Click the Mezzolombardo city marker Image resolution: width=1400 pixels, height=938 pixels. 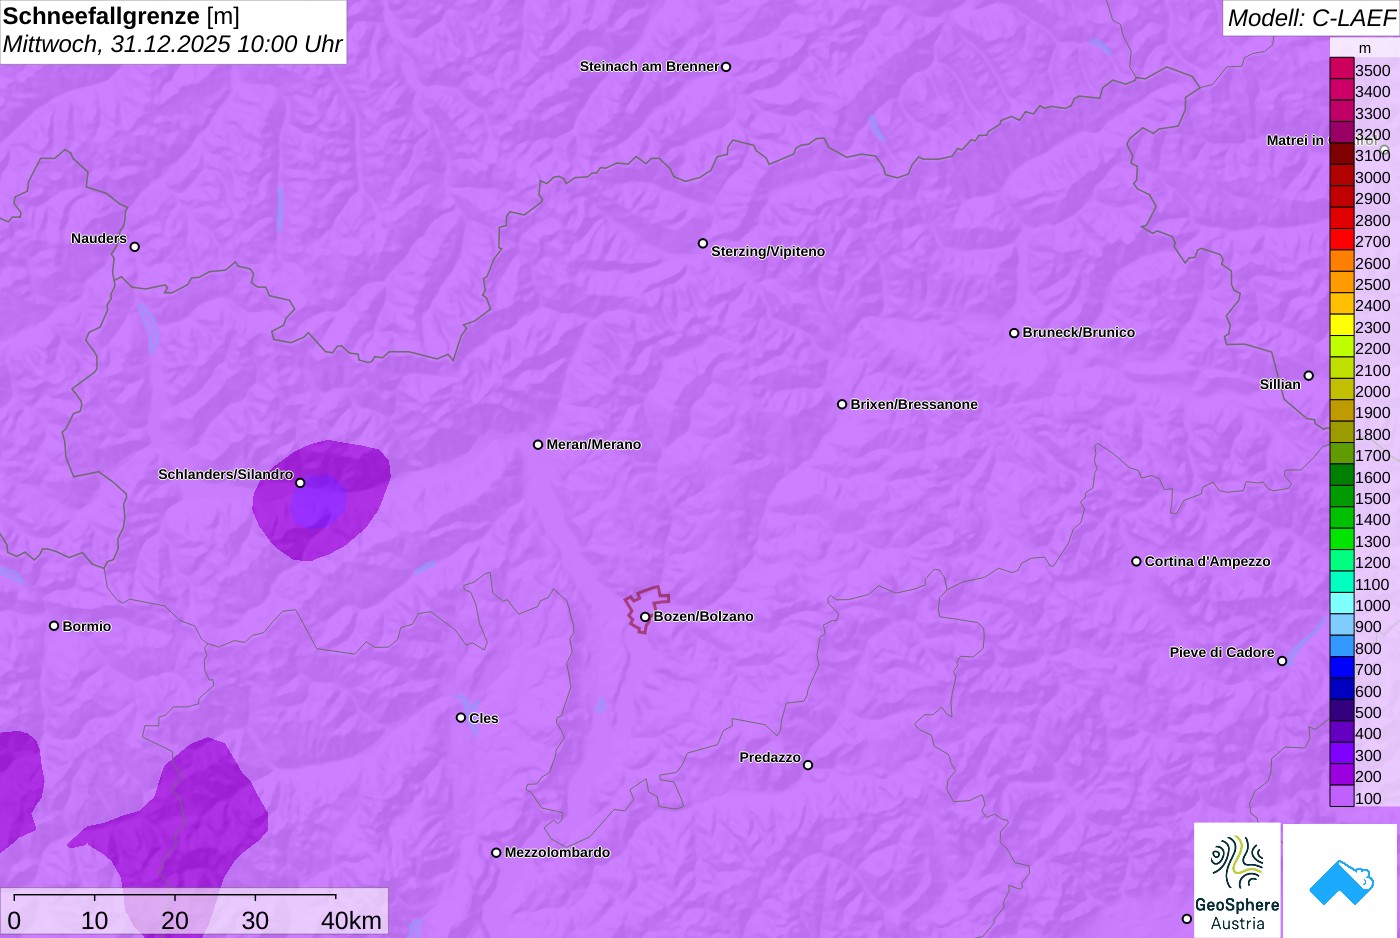click(496, 853)
